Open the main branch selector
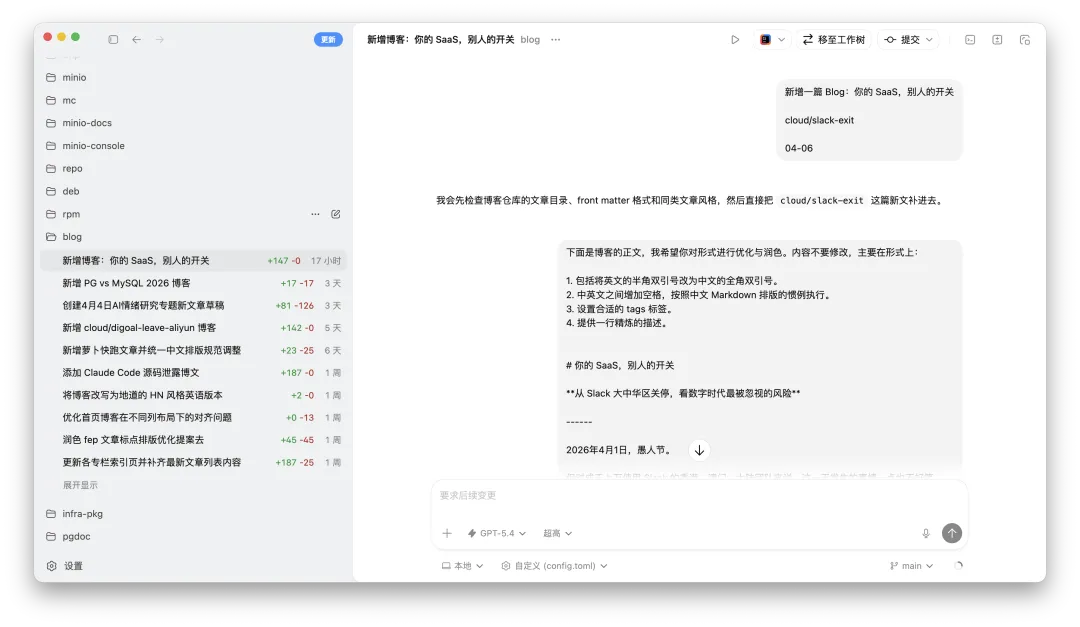 click(909, 565)
